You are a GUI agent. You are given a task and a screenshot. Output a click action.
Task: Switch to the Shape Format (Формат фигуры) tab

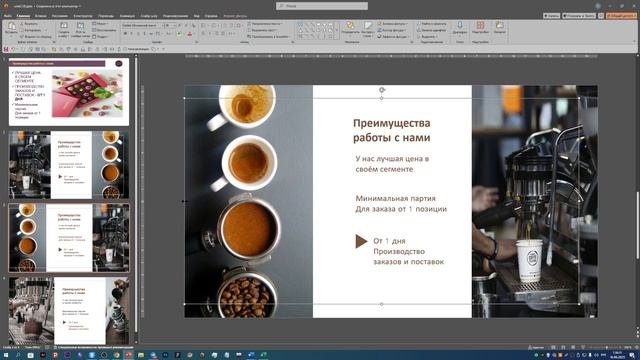tap(235, 16)
